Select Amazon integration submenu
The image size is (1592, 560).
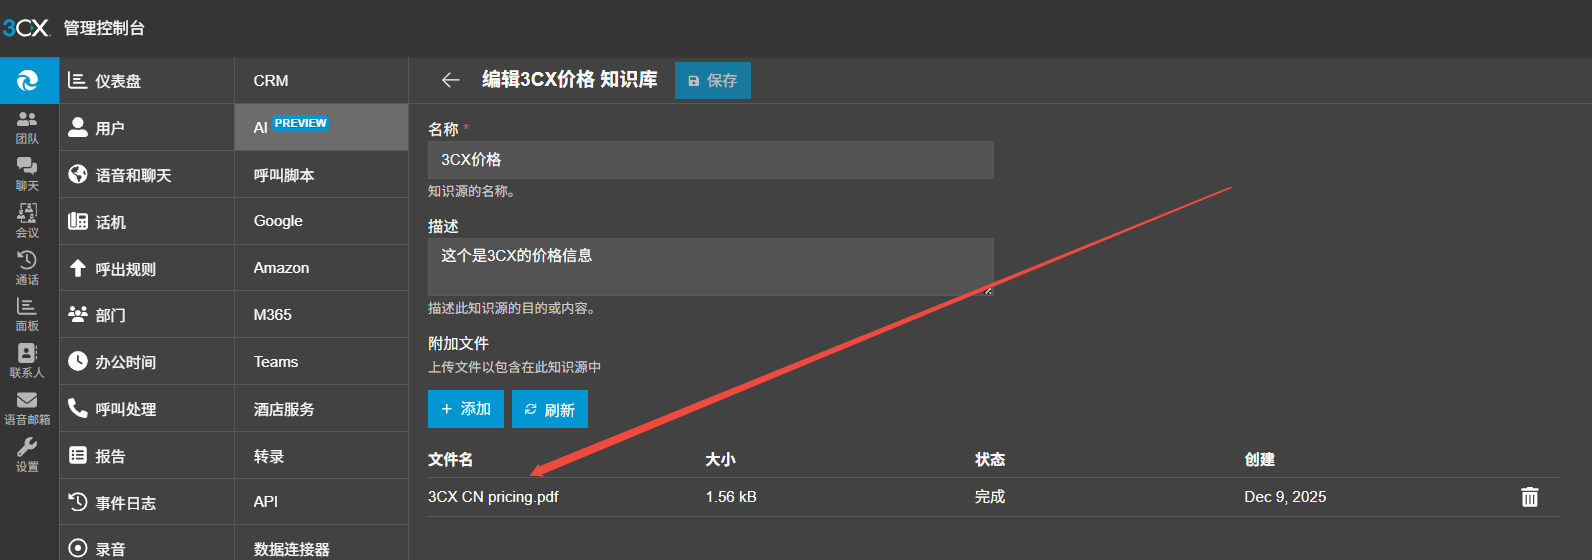[321, 268]
